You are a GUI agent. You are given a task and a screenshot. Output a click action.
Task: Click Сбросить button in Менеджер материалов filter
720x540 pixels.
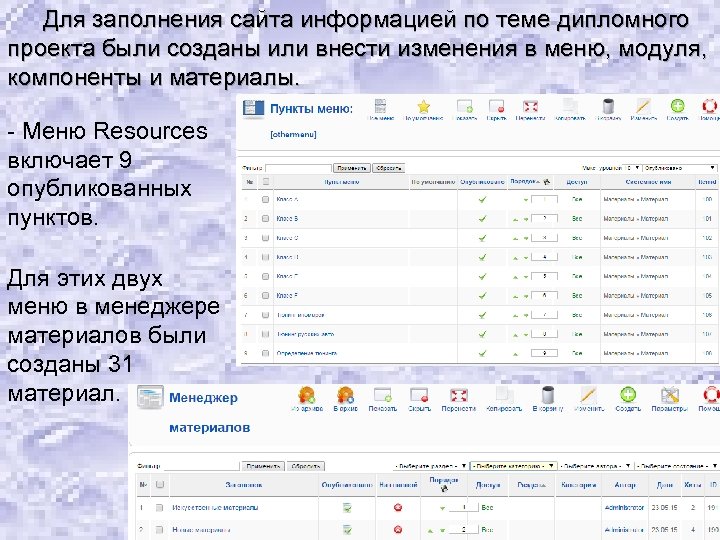[306, 466]
